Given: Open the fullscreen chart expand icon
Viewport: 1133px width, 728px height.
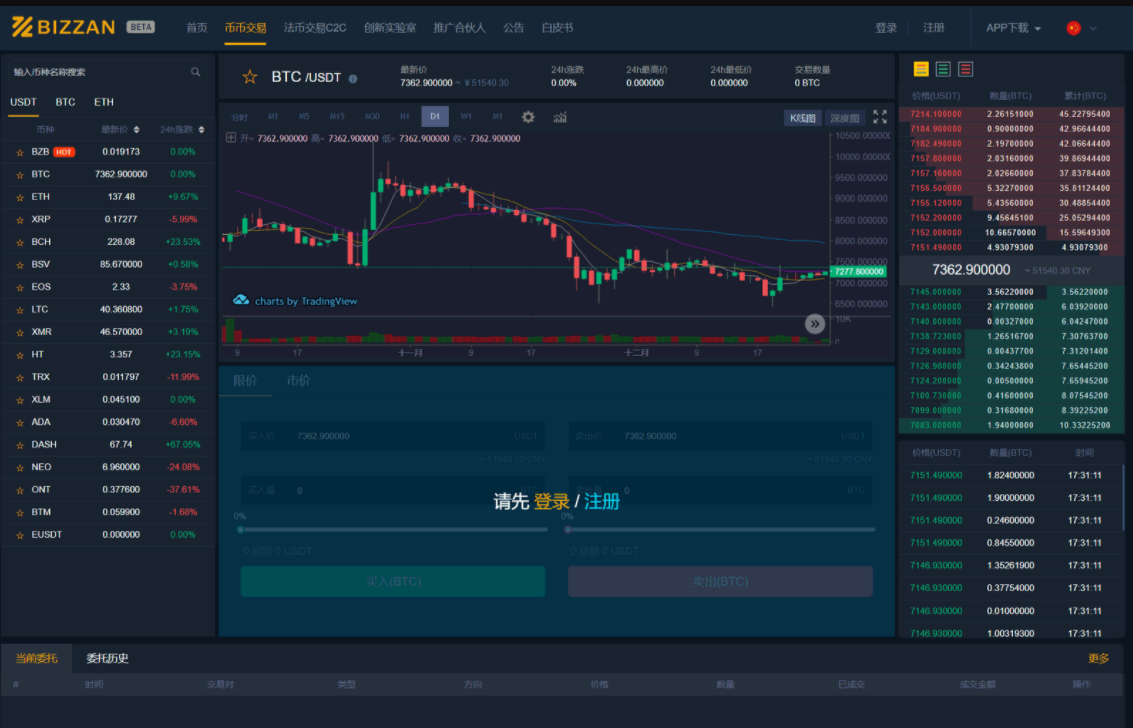Looking at the screenshot, I should click(880, 117).
